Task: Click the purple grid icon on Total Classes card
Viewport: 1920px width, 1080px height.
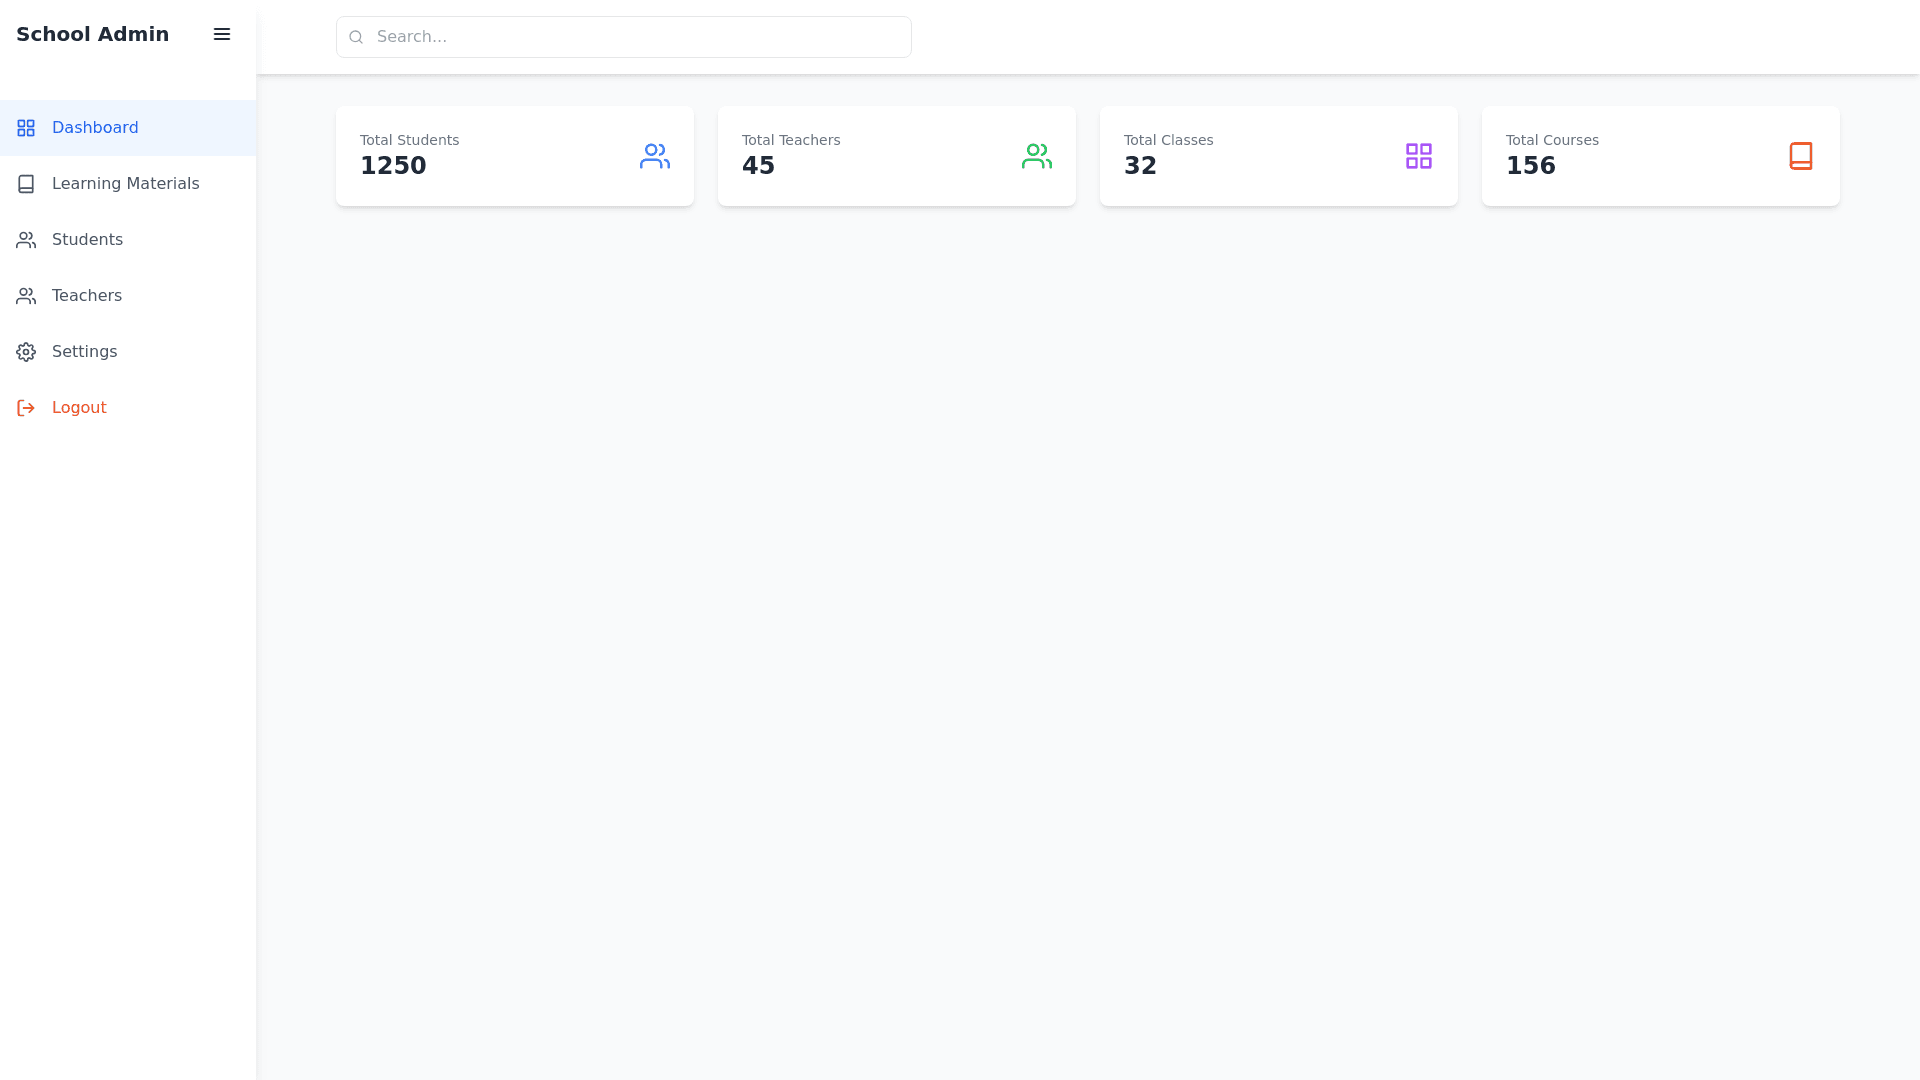Action: click(1418, 155)
